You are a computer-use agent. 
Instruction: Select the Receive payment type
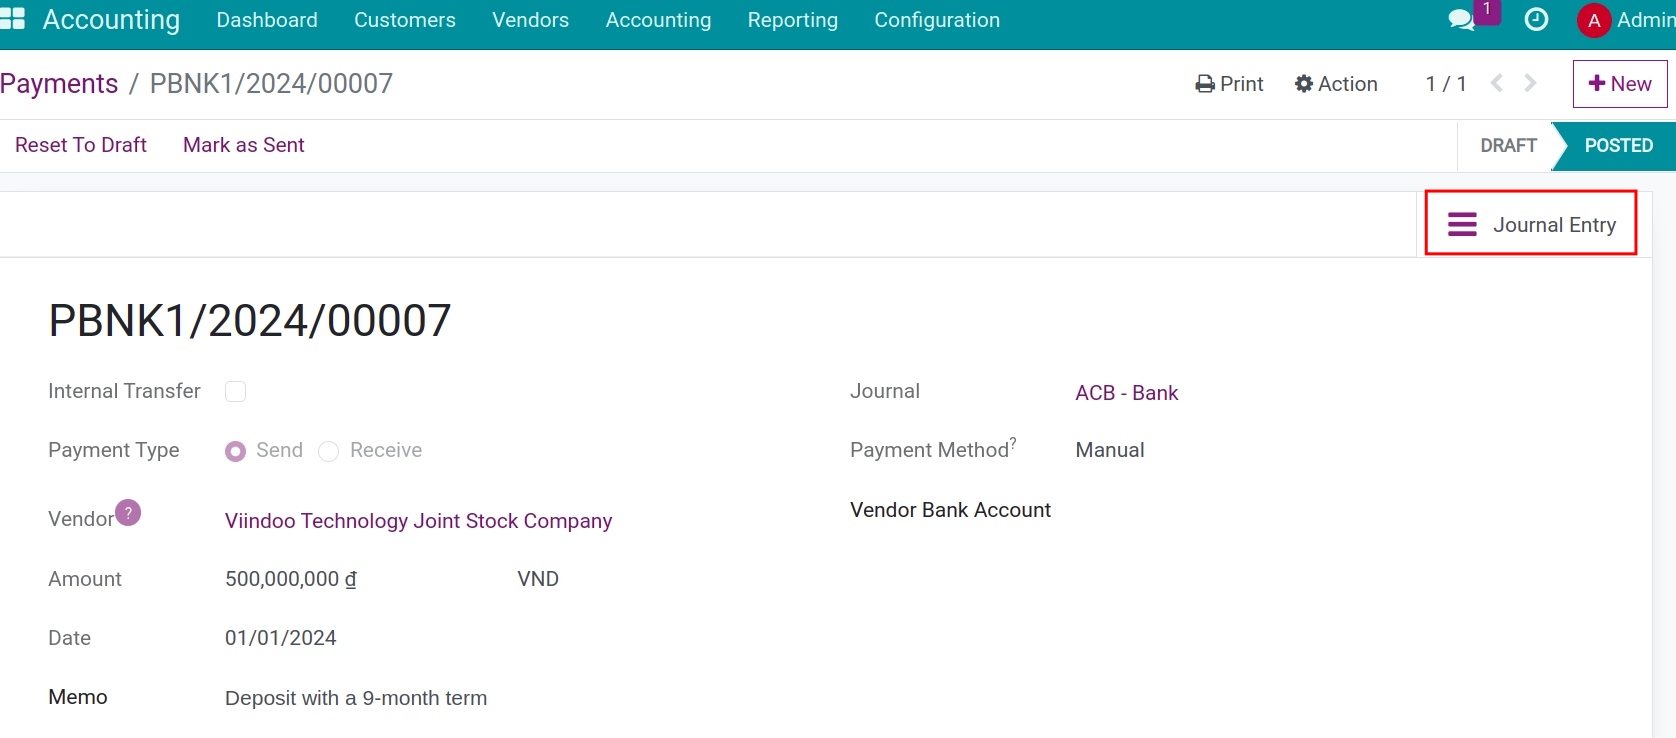click(x=328, y=451)
